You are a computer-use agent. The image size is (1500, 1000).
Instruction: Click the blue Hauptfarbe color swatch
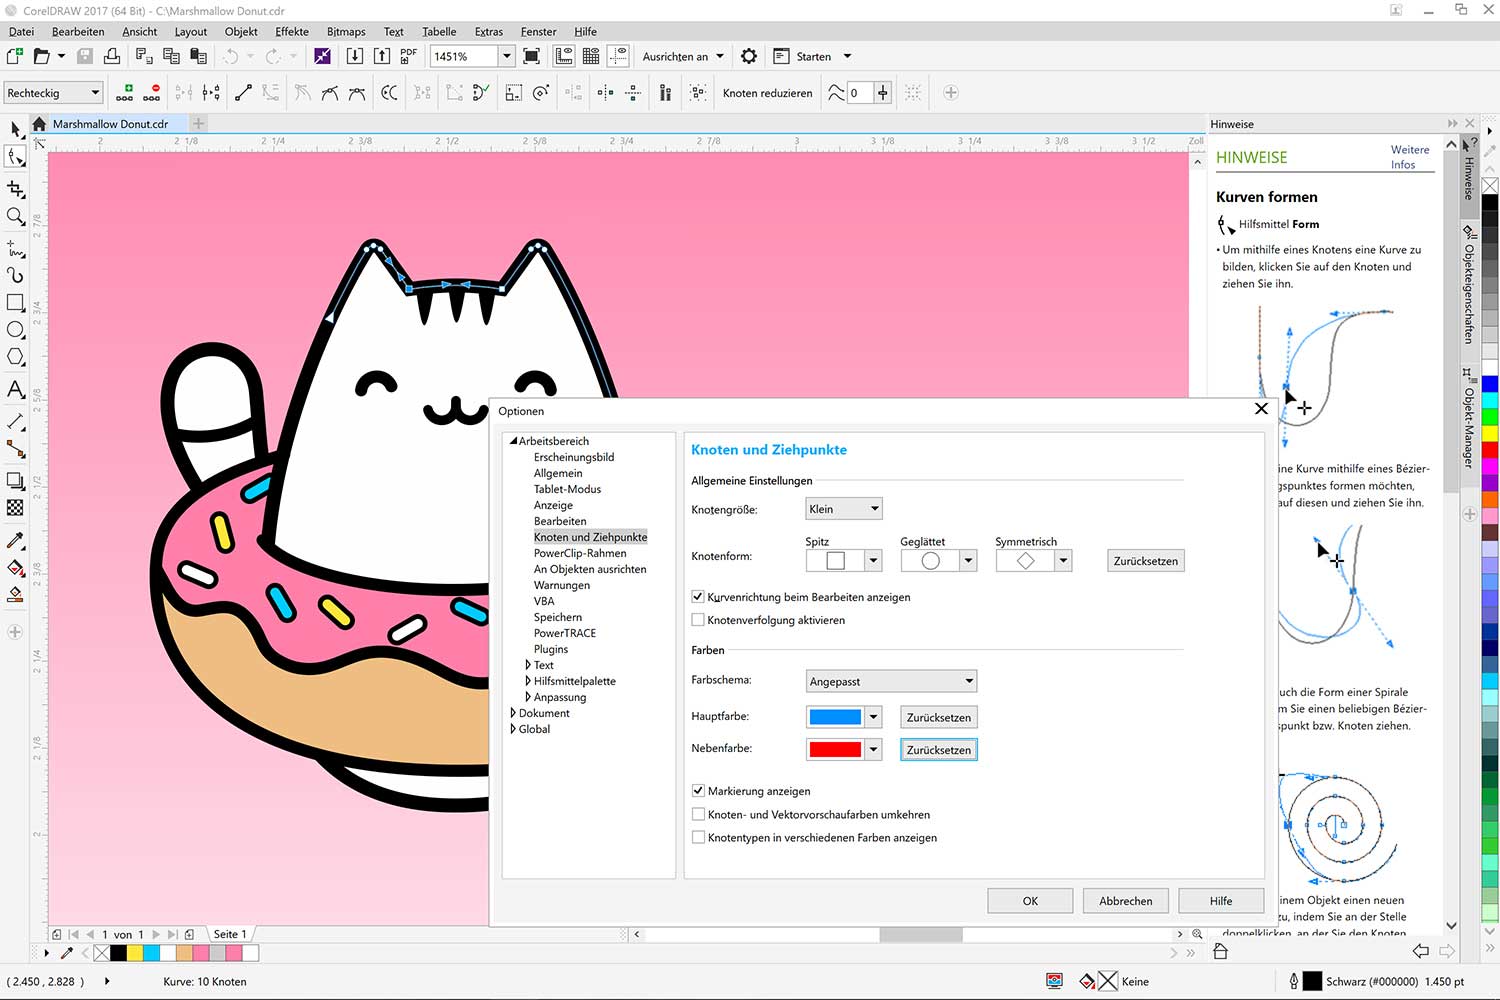(x=836, y=716)
